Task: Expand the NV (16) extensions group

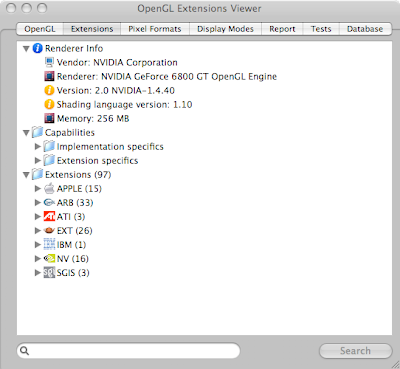Action: [38, 258]
